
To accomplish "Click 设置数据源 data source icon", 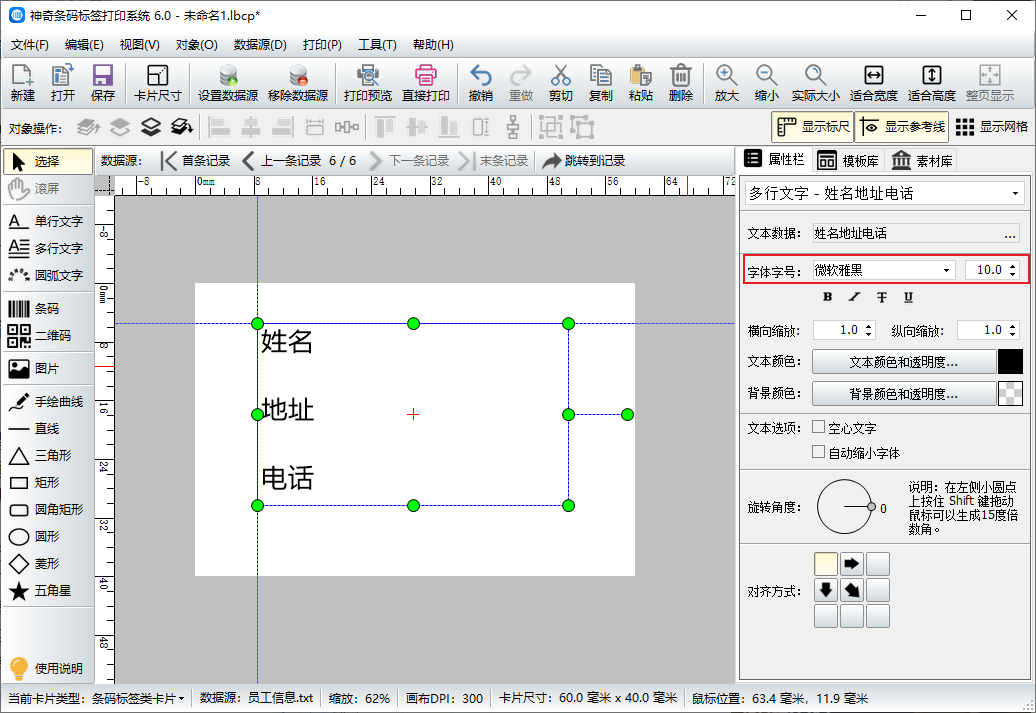I will click(228, 83).
